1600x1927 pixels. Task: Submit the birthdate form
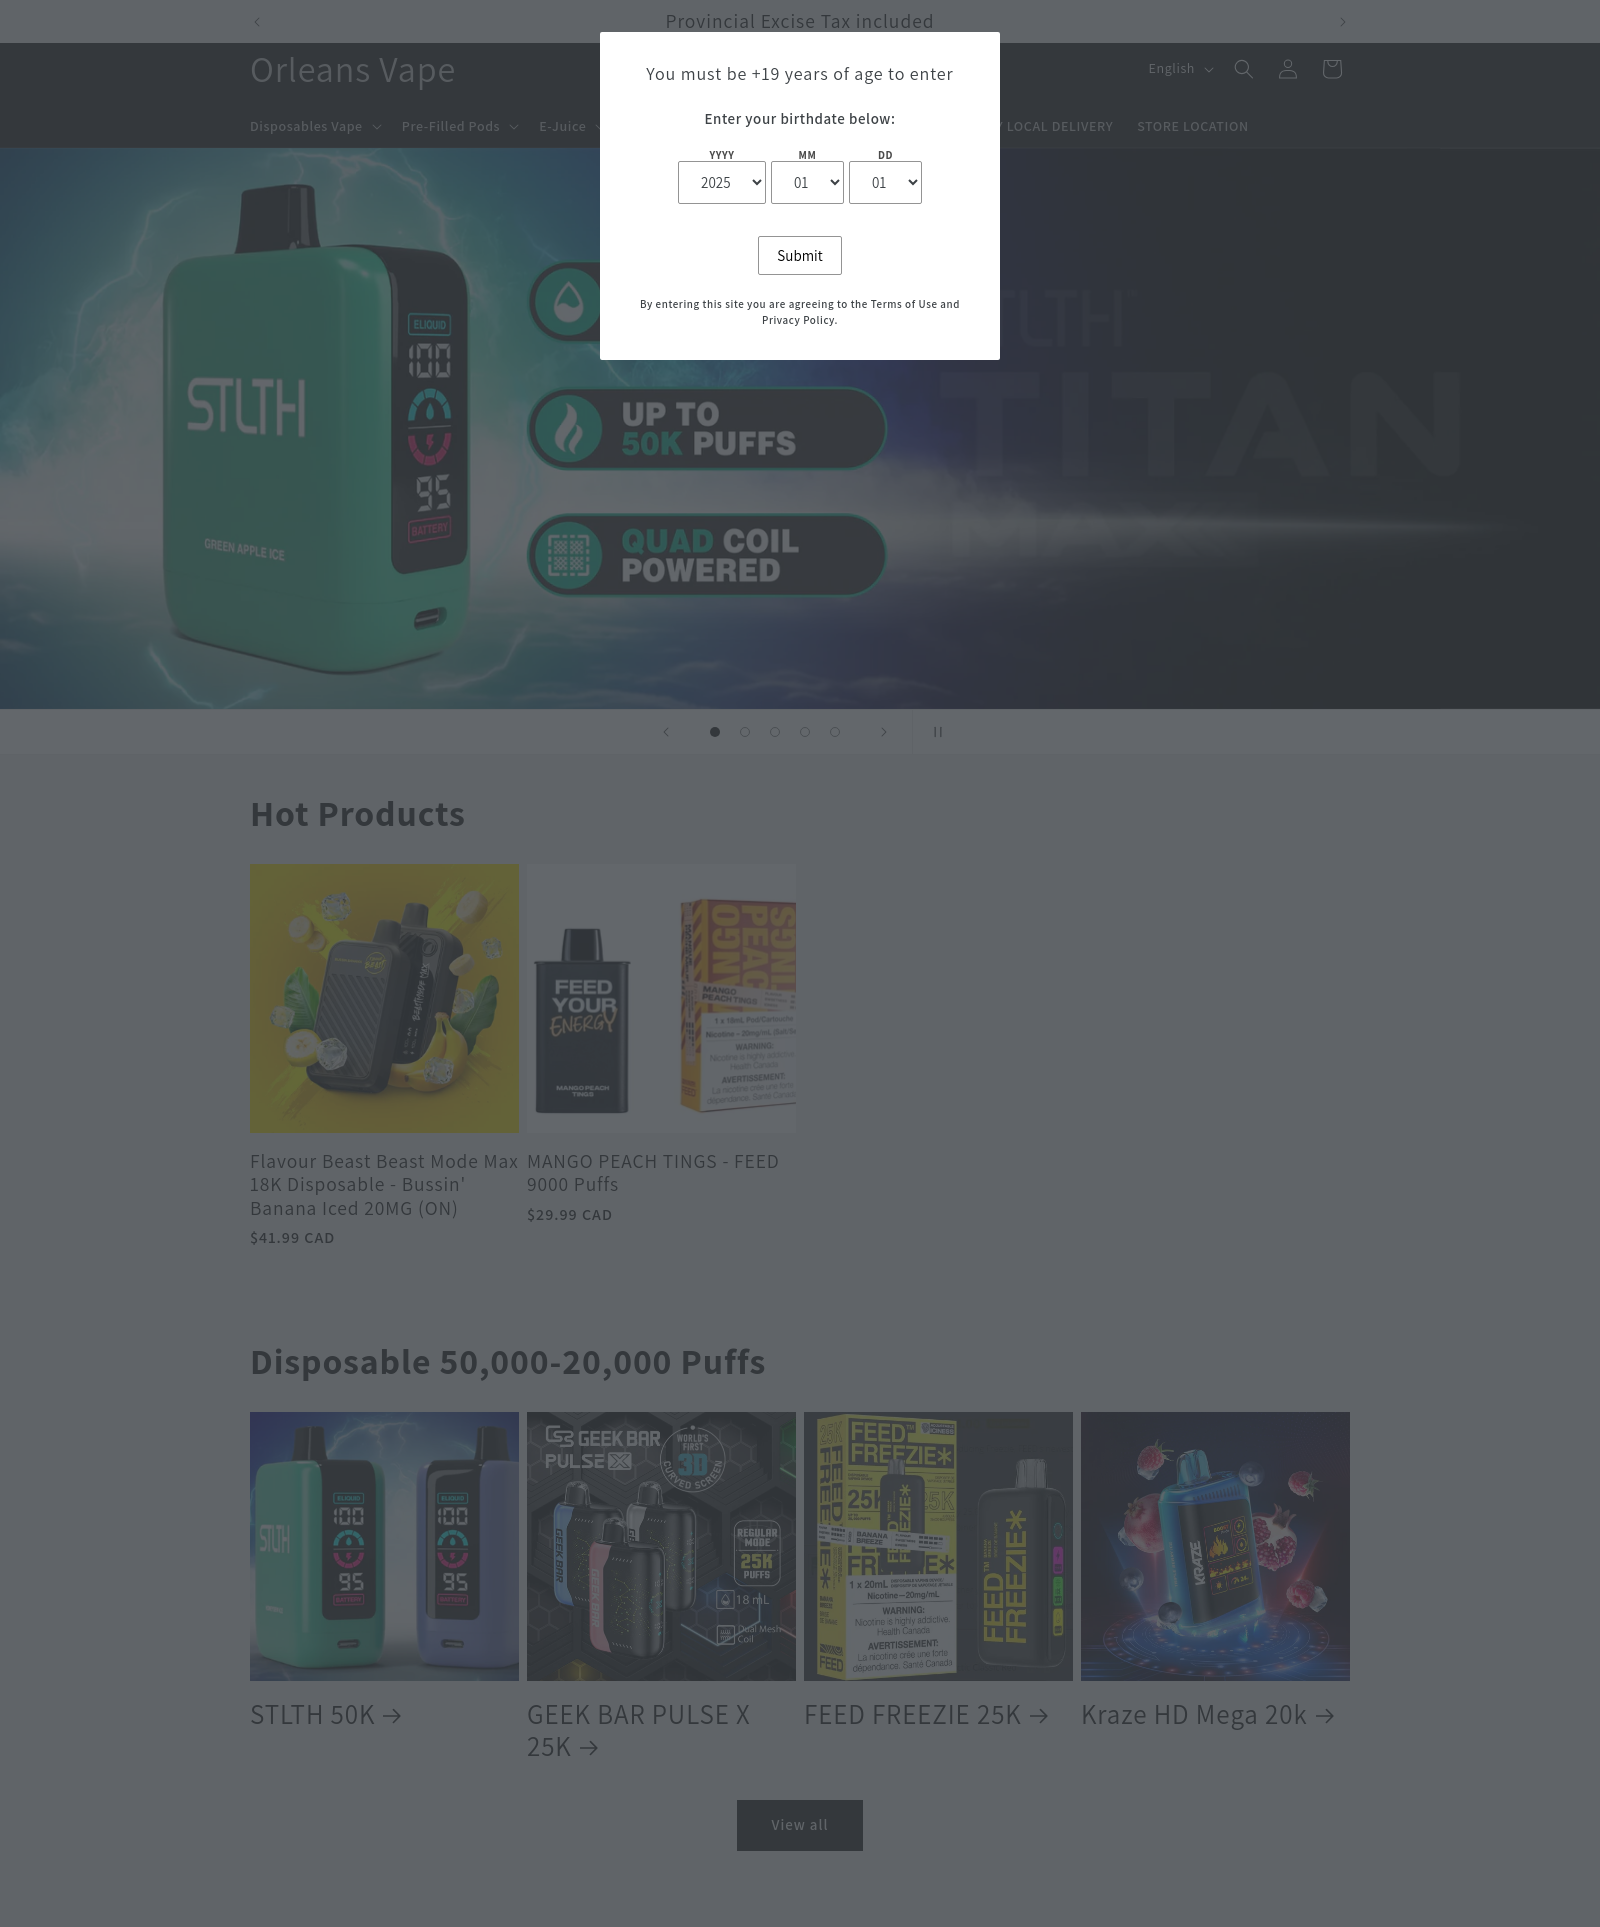pos(800,256)
